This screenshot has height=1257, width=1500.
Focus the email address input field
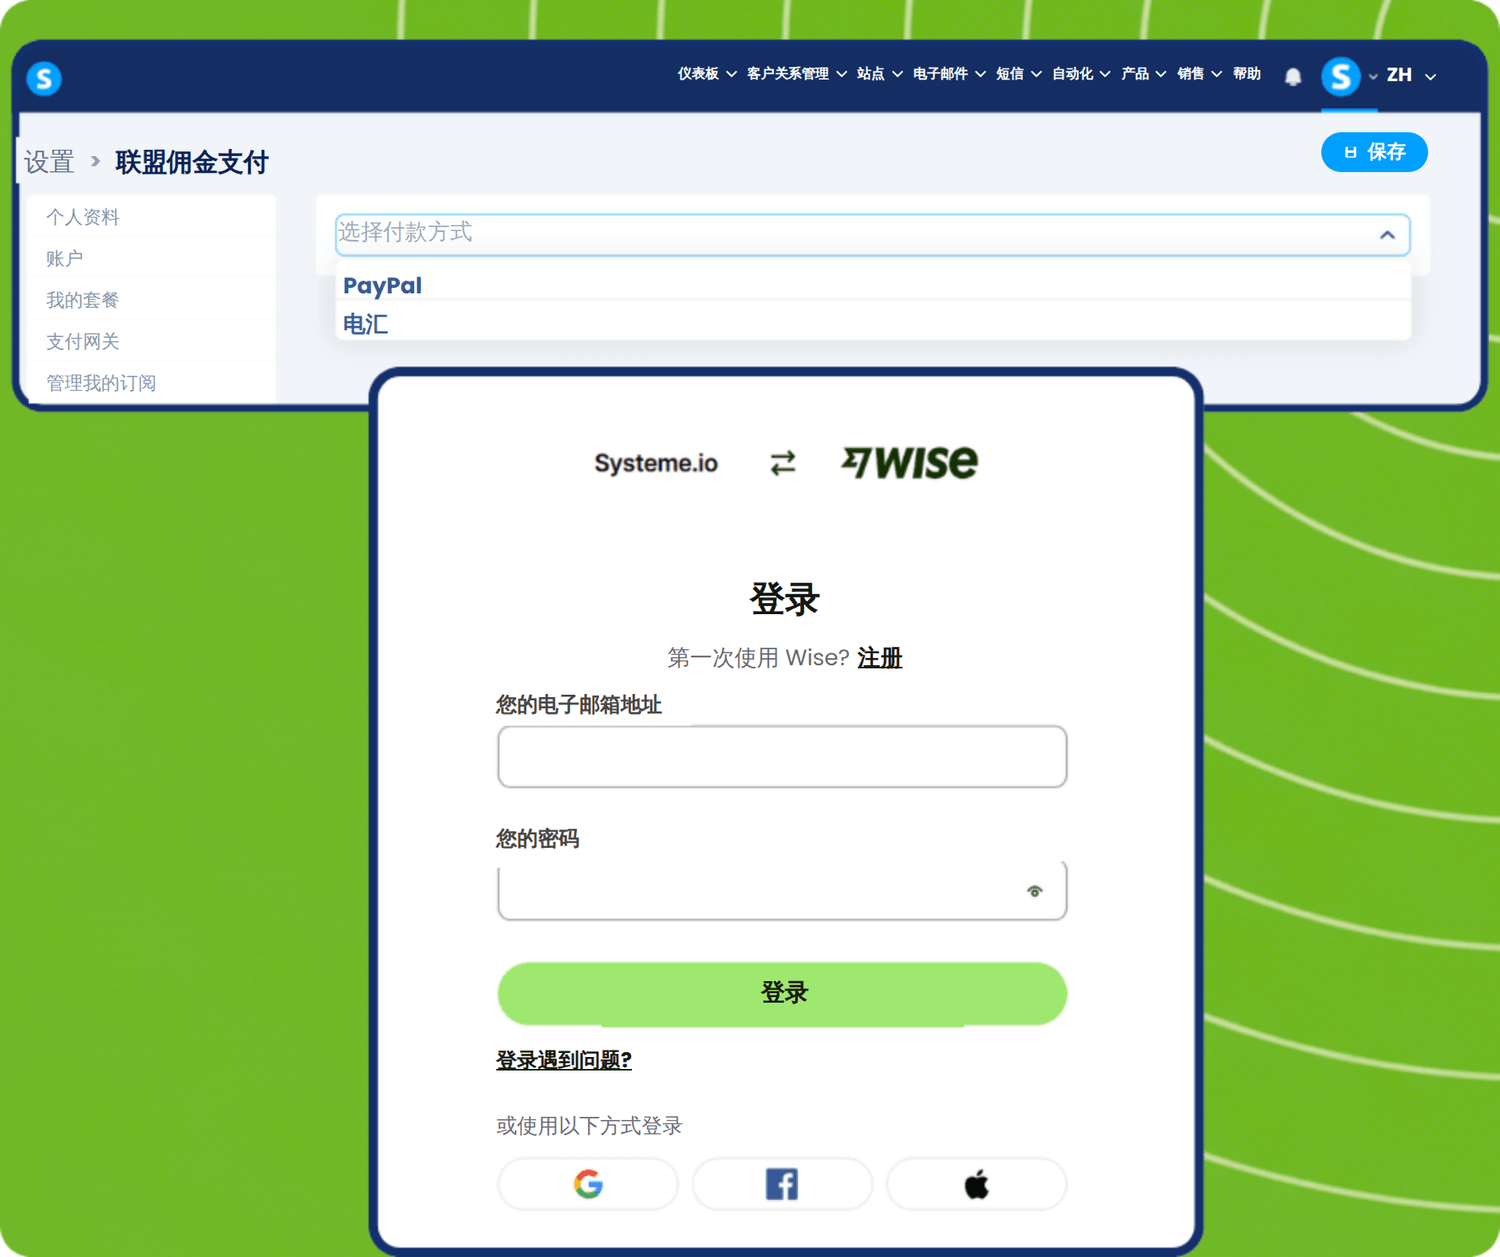point(782,757)
